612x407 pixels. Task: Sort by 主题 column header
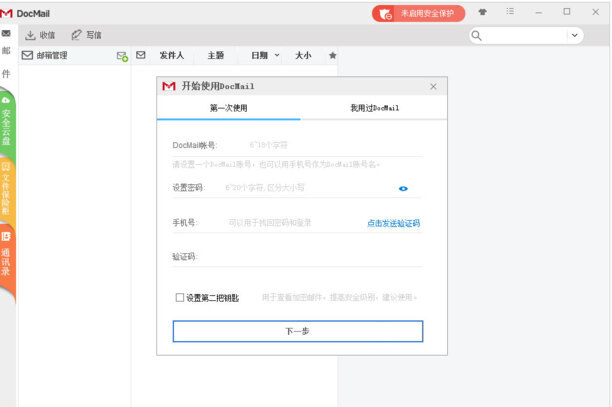tap(215, 55)
